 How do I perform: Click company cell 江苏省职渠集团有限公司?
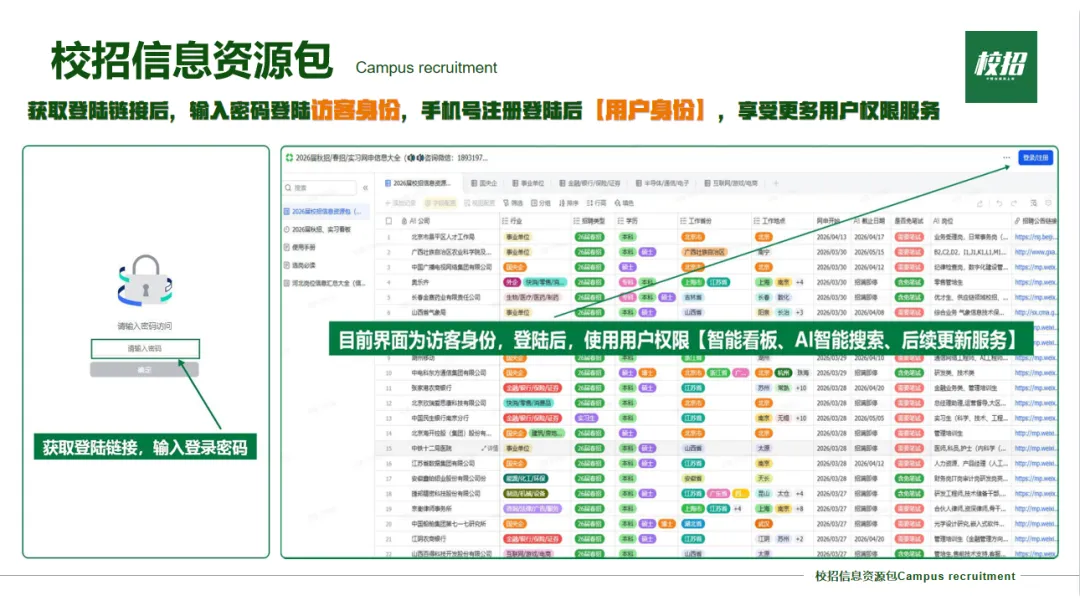[443, 463]
